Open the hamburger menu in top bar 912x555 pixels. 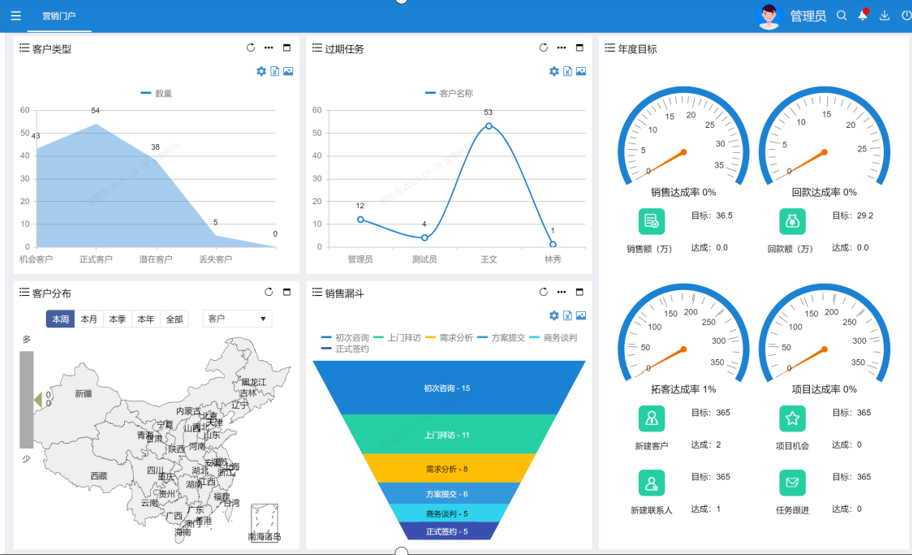[x=15, y=16]
